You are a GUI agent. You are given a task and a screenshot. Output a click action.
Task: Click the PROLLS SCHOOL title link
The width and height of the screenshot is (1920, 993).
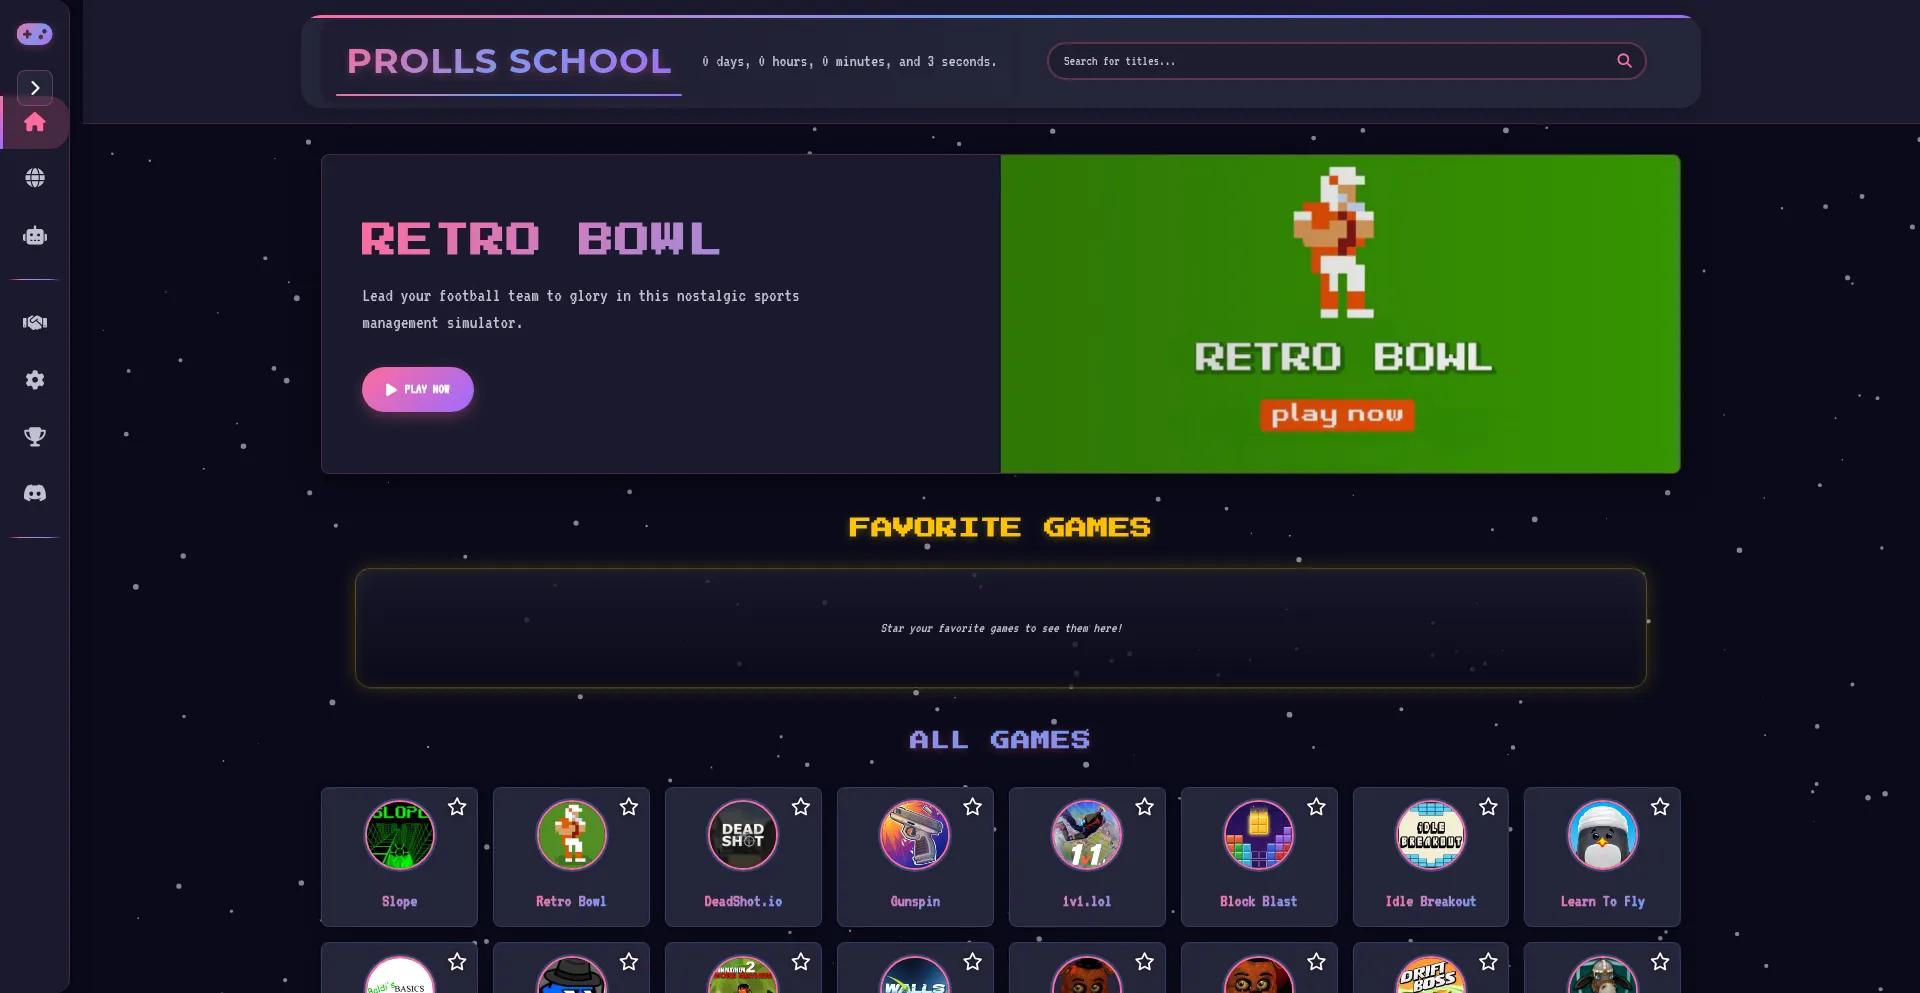[508, 62]
